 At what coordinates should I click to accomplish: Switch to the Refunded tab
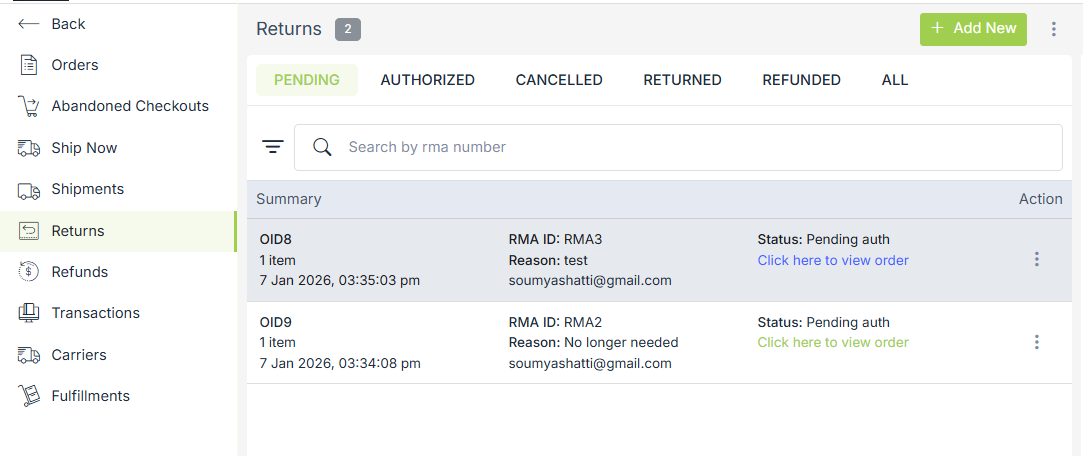(801, 80)
